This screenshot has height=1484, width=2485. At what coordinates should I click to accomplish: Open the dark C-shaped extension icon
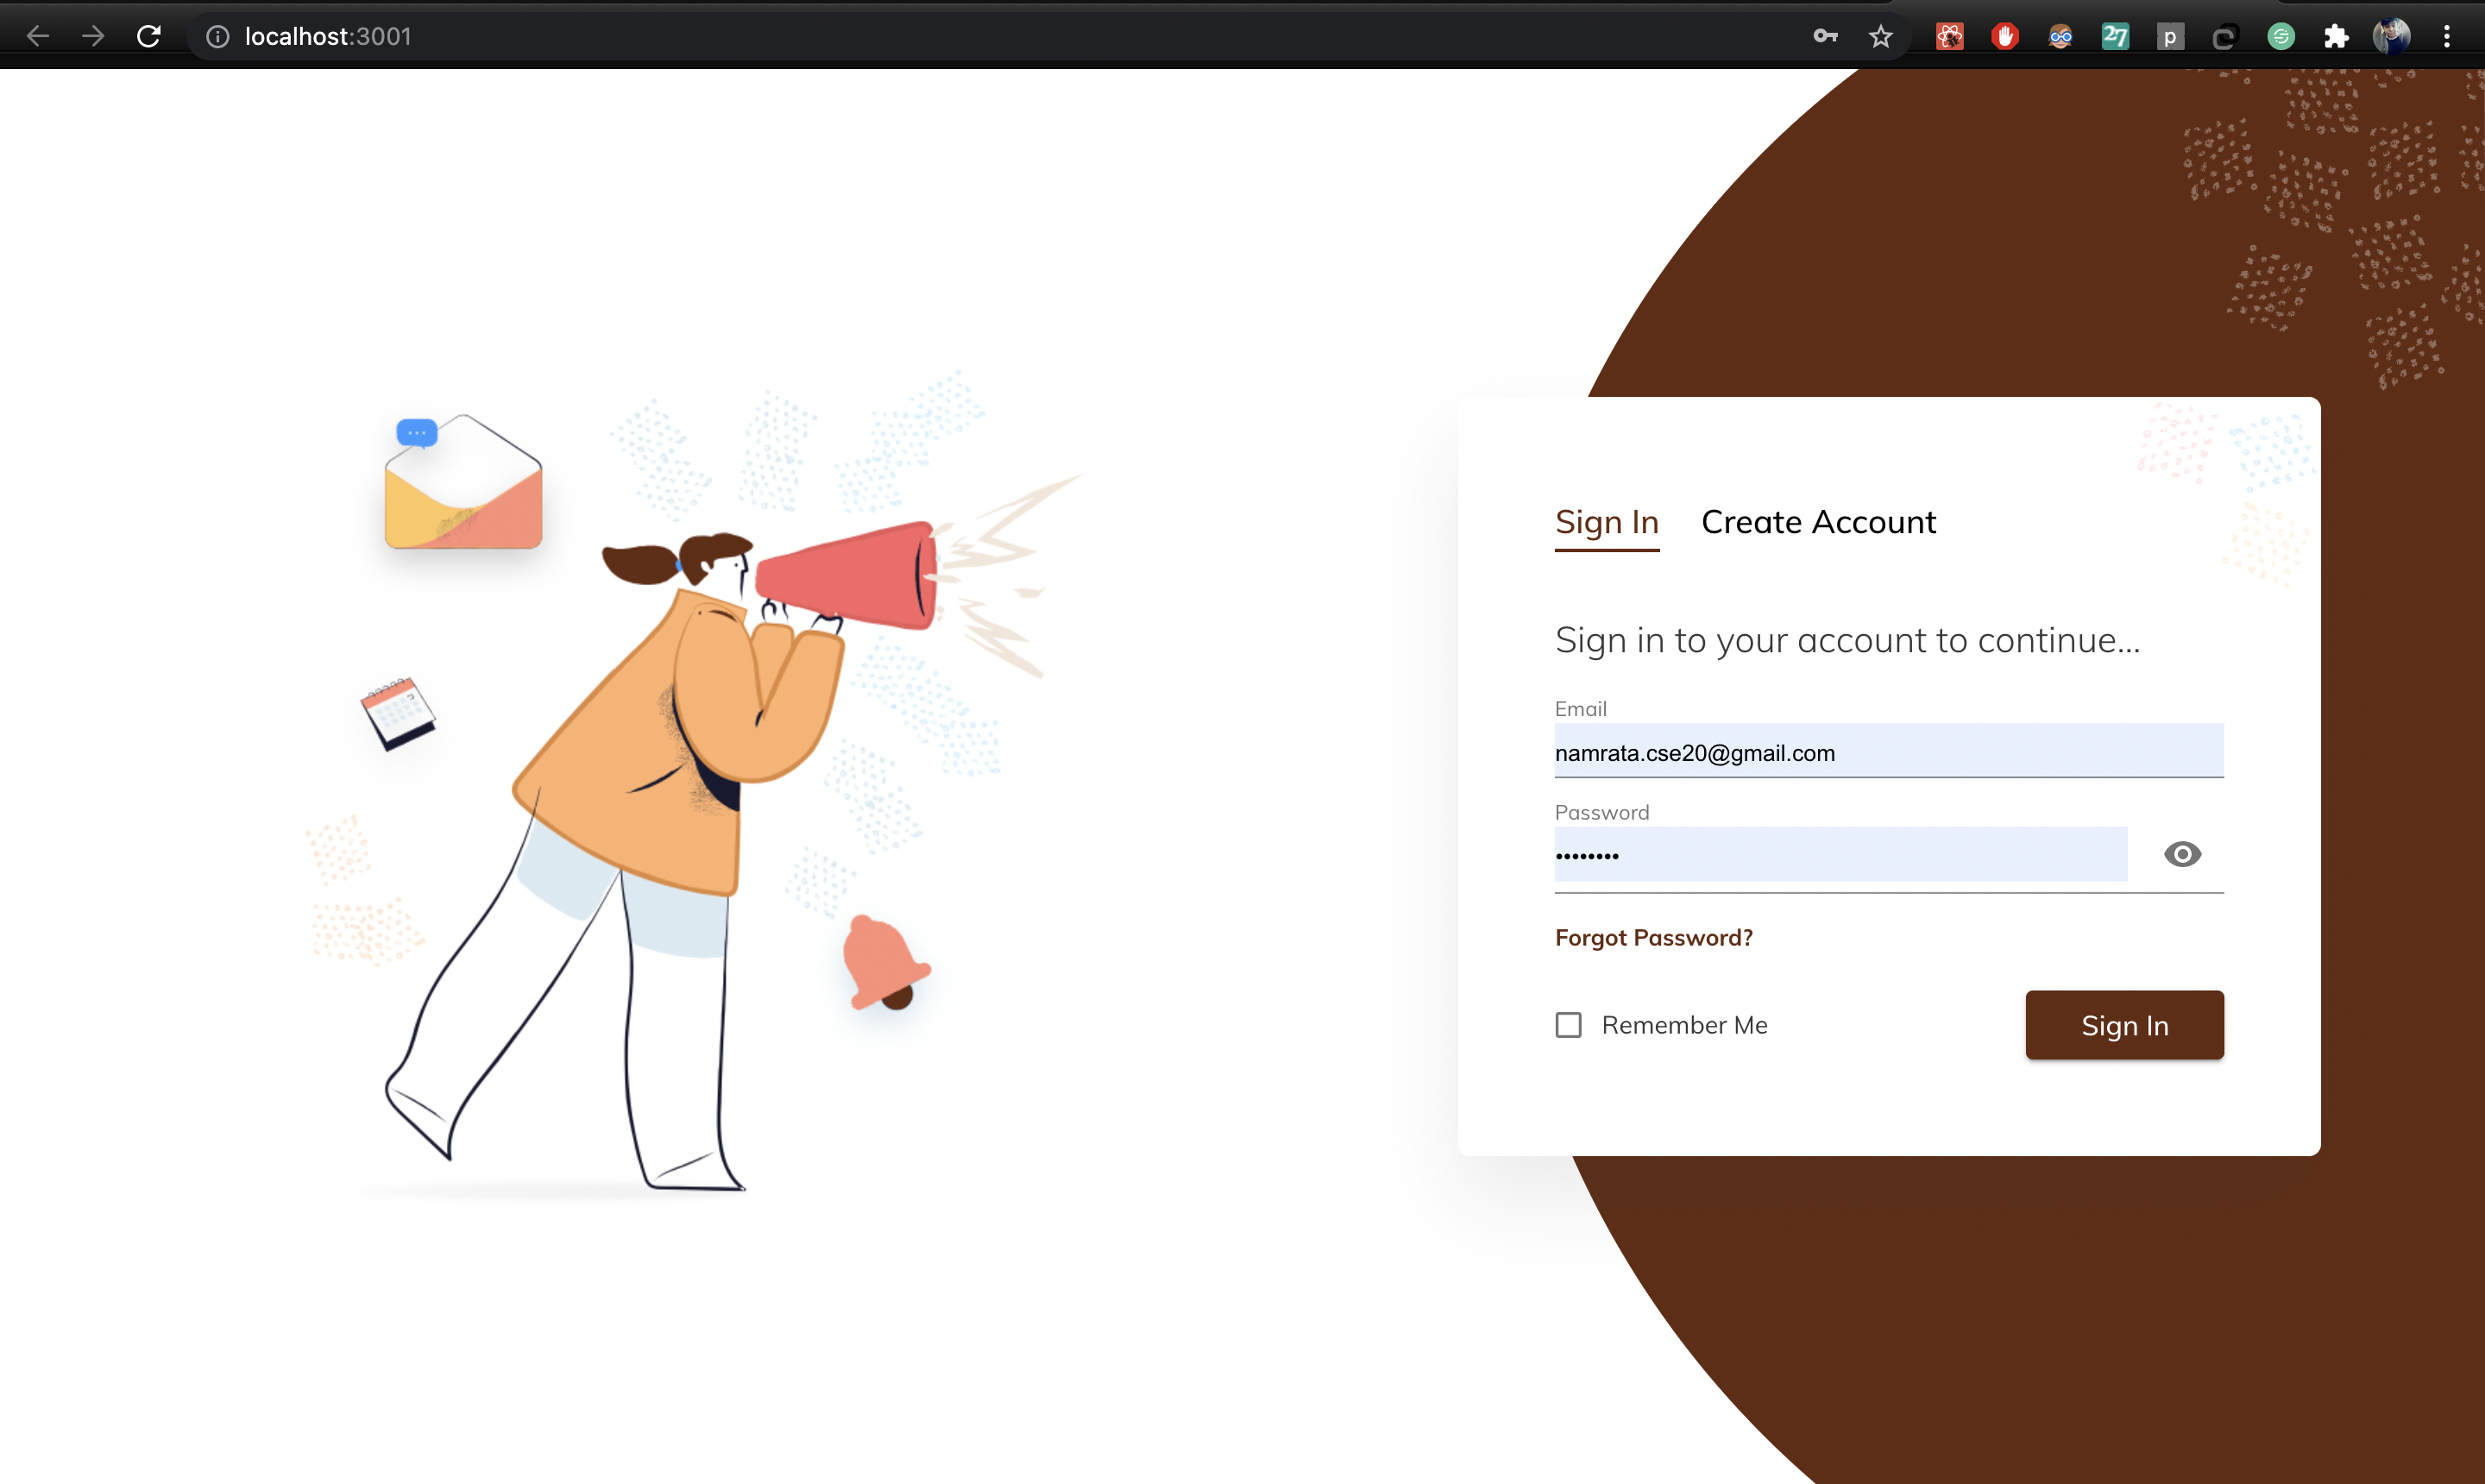coord(2225,37)
